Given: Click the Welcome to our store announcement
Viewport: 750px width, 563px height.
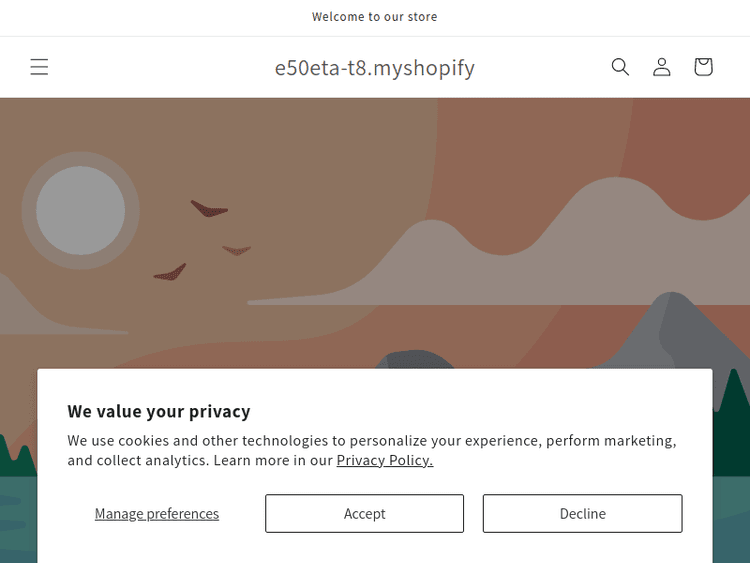Looking at the screenshot, I should (x=375, y=17).
